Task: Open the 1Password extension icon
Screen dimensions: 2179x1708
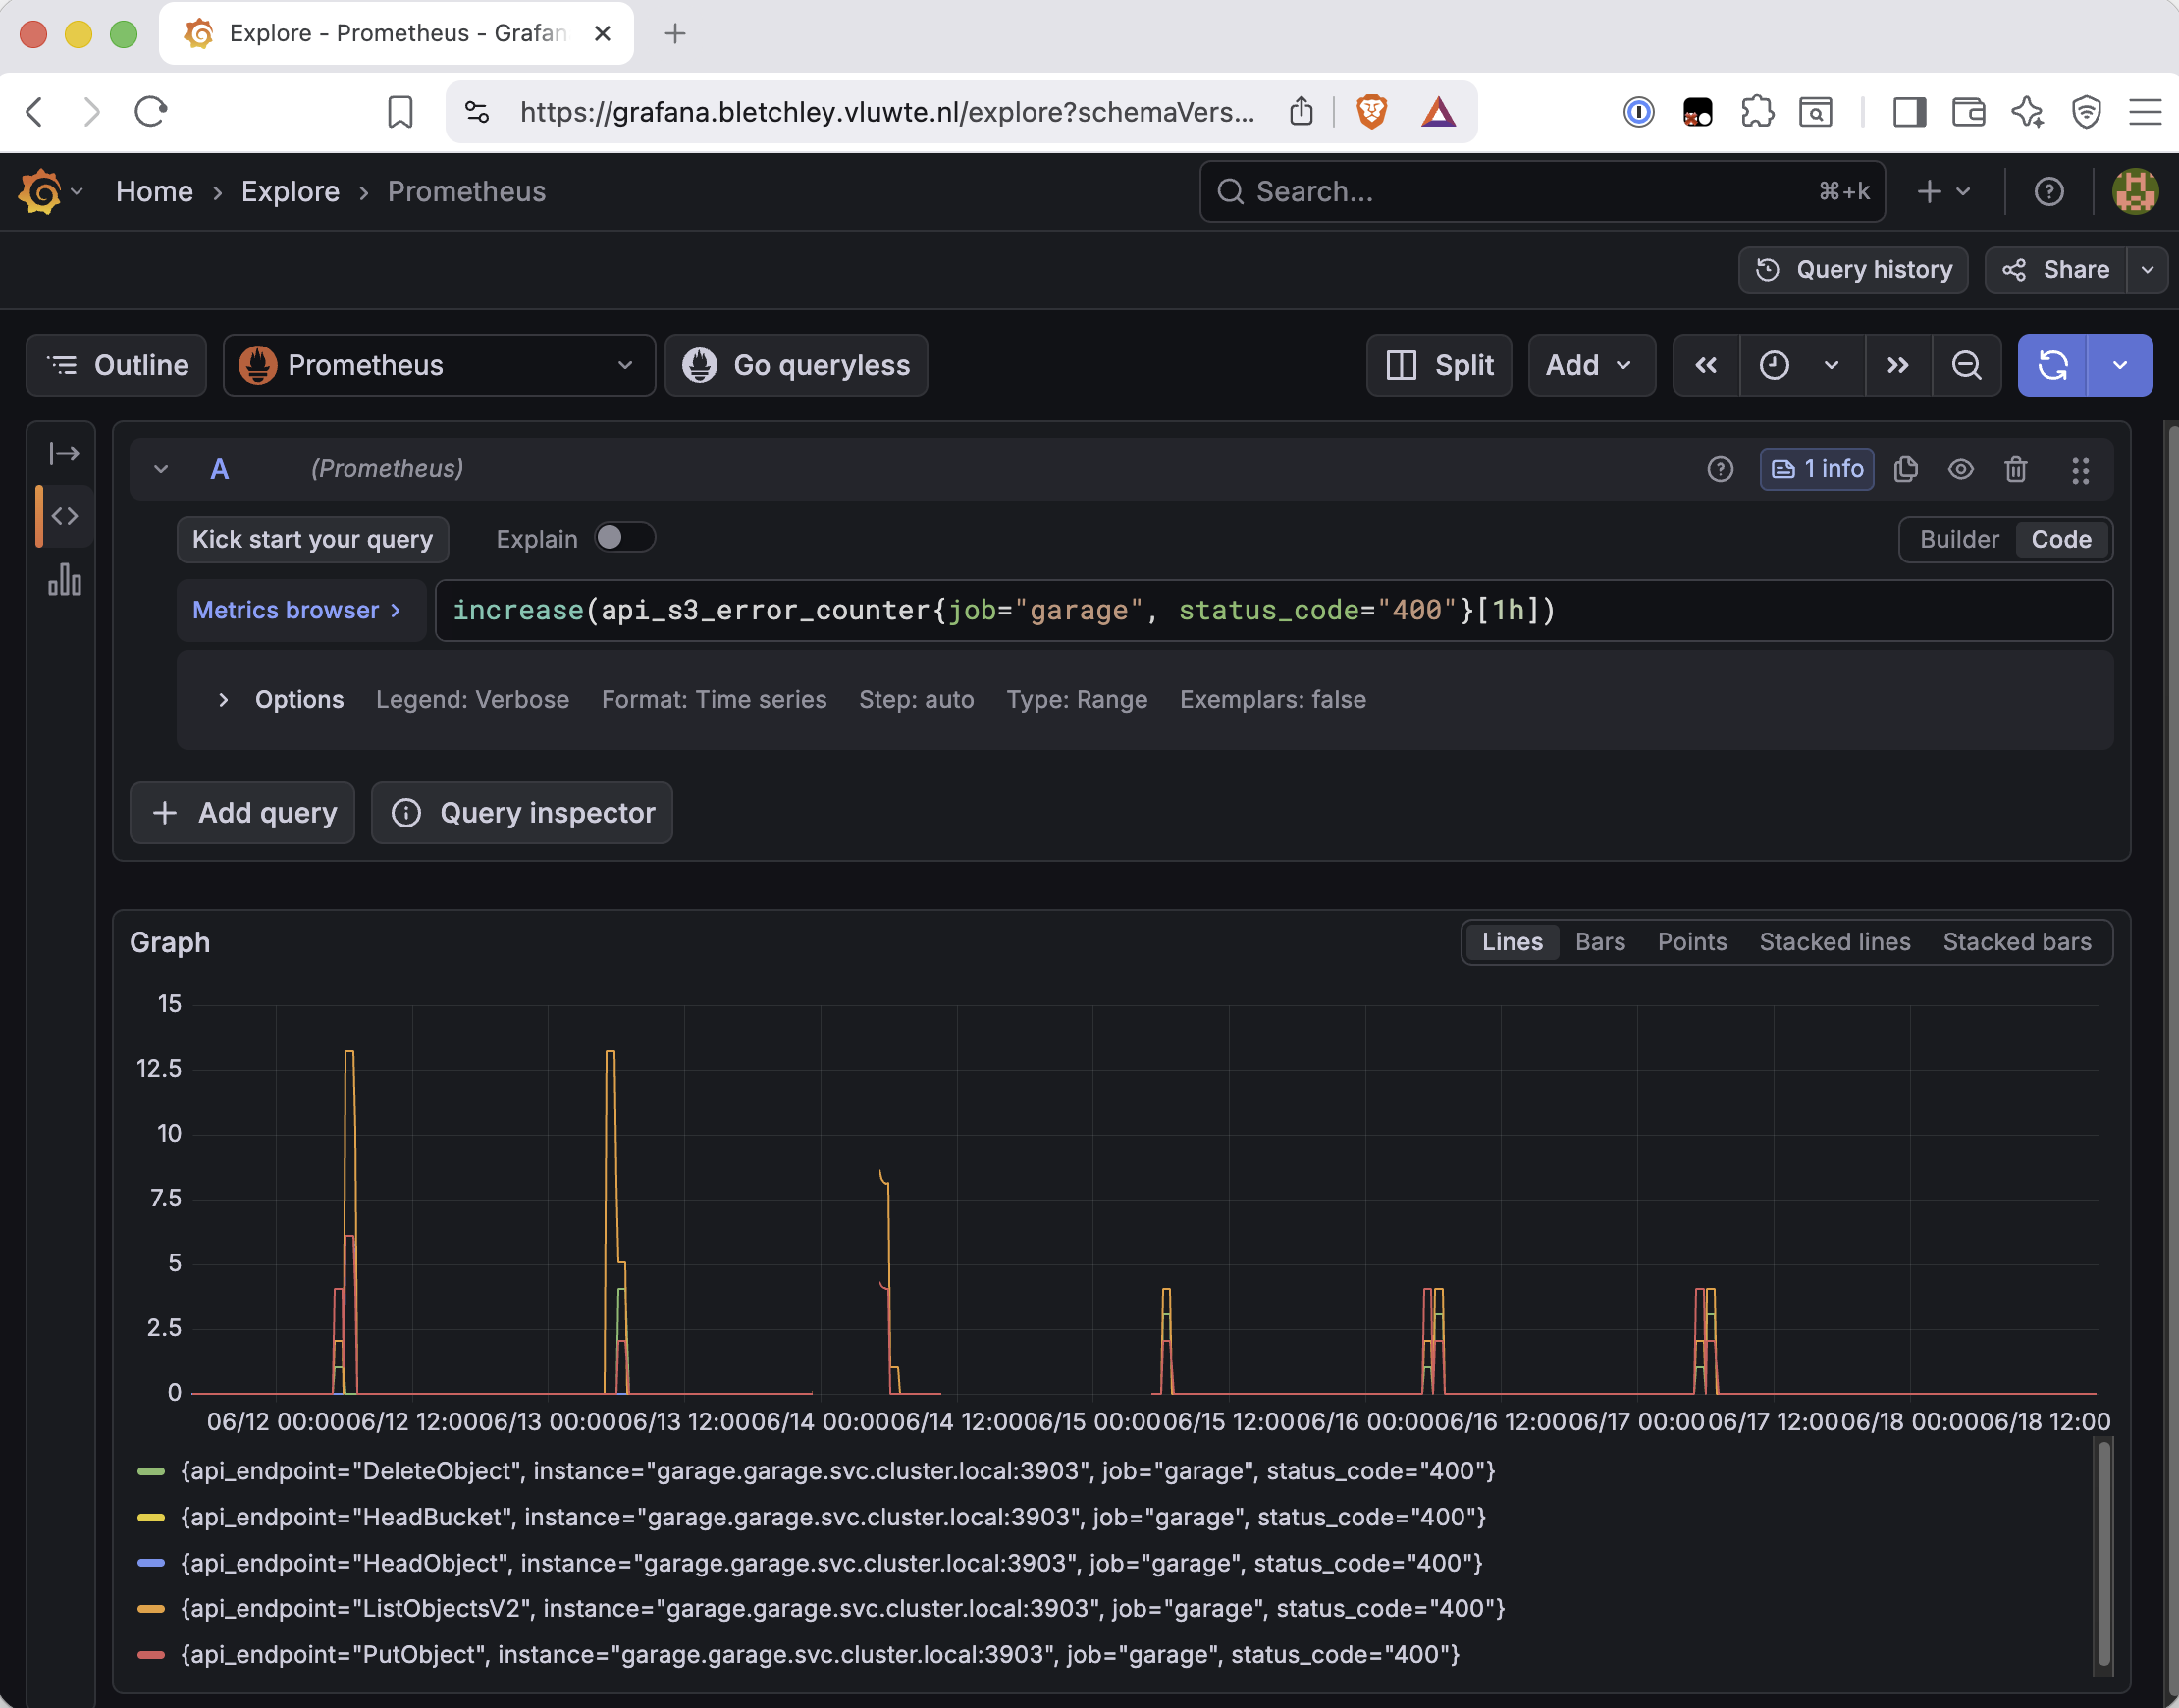Action: (1638, 111)
